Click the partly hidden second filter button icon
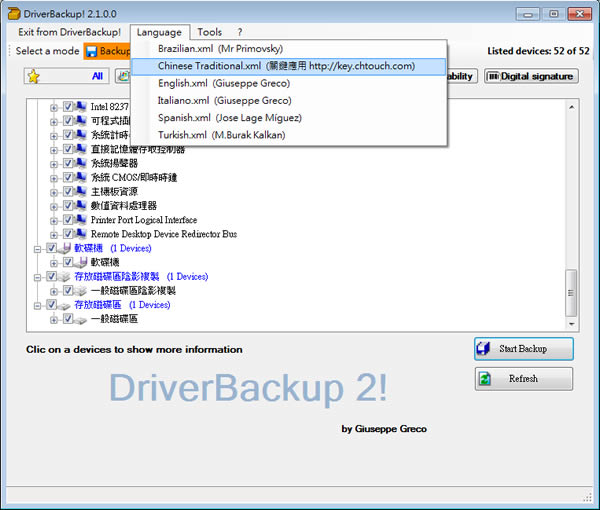The image size is (600, 510). click(124, 76)
